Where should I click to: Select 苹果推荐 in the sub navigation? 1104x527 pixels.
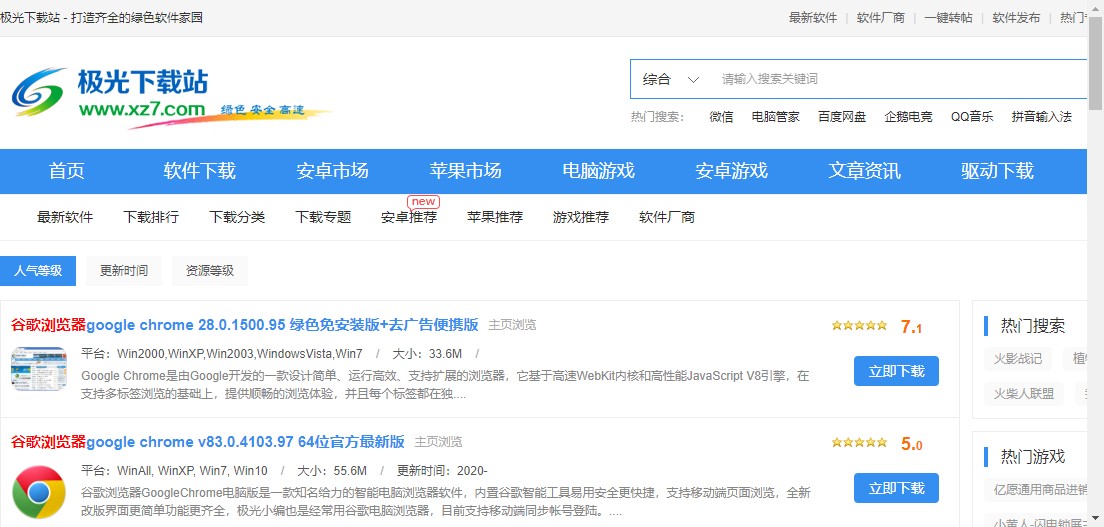click(495, 217)
